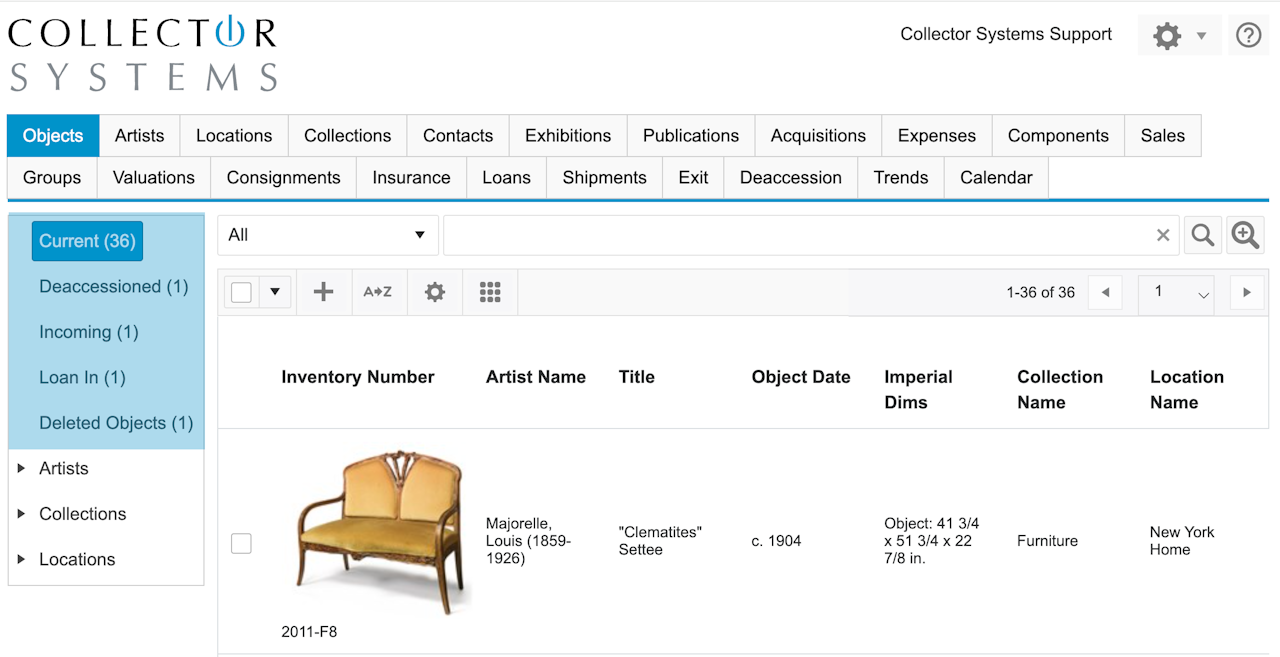
Task: Check the box for the Clematites Settee row
Action: [x=241, y=543]
